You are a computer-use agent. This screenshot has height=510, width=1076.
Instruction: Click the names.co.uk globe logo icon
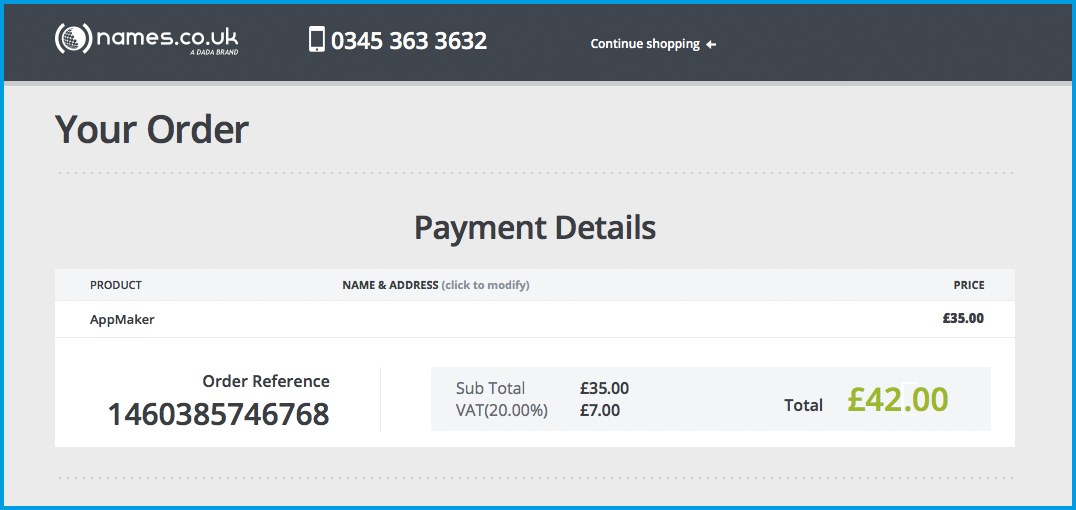[72, 40]
